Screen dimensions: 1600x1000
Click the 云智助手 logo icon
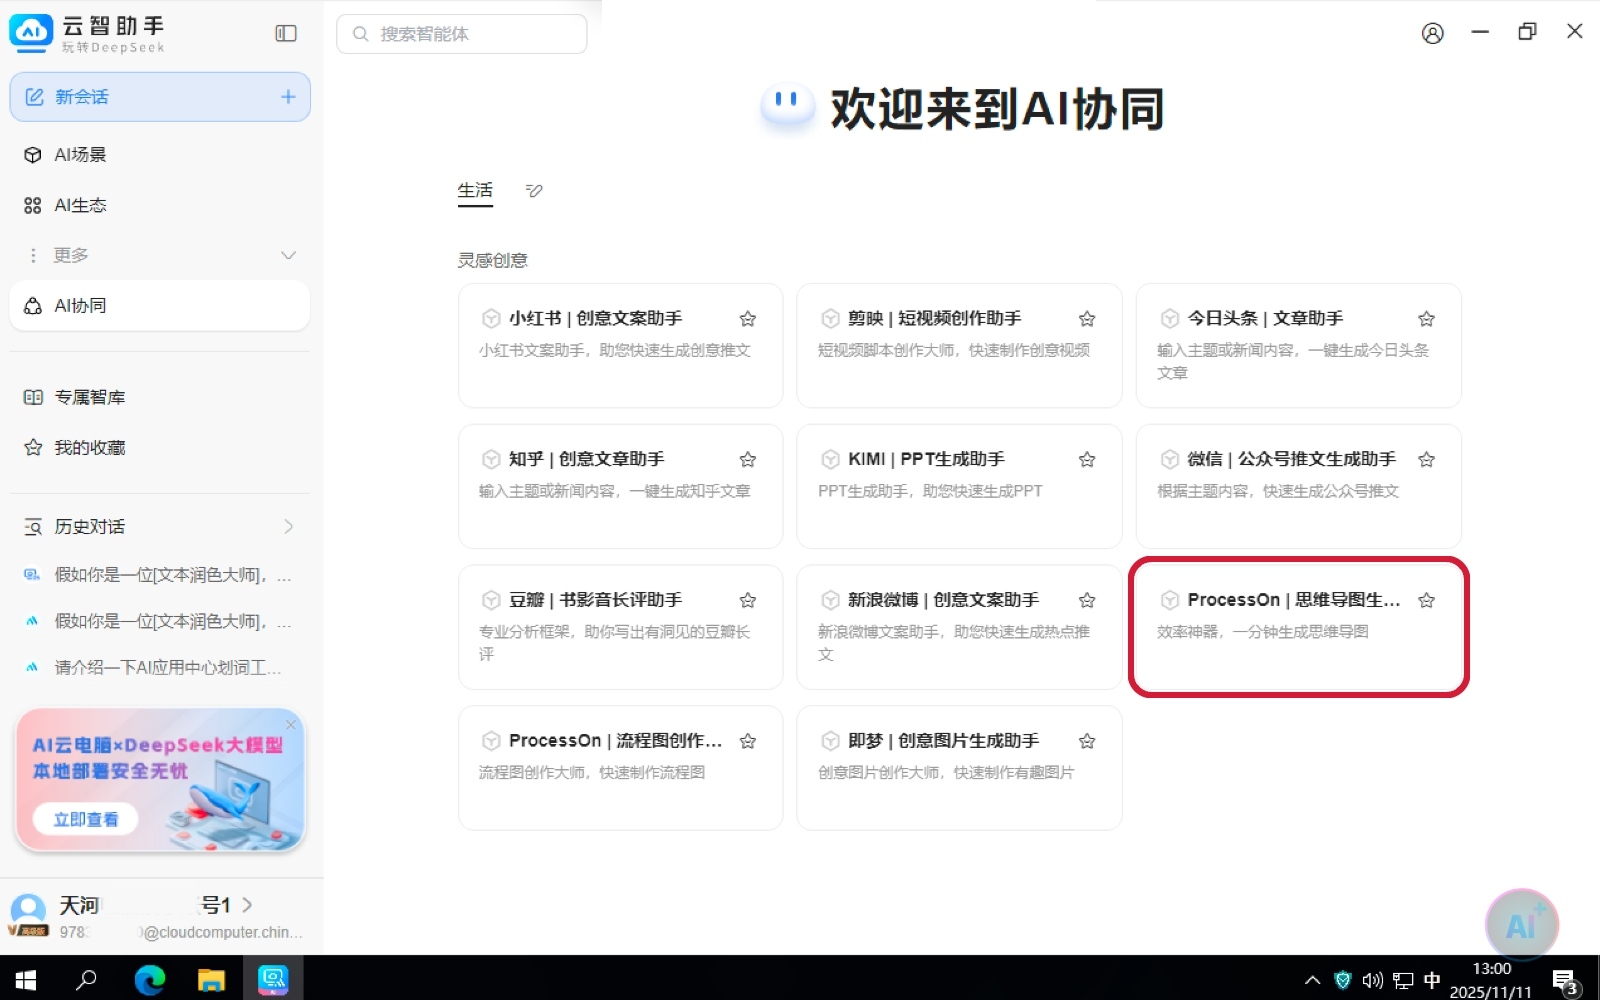coord(31,33)
